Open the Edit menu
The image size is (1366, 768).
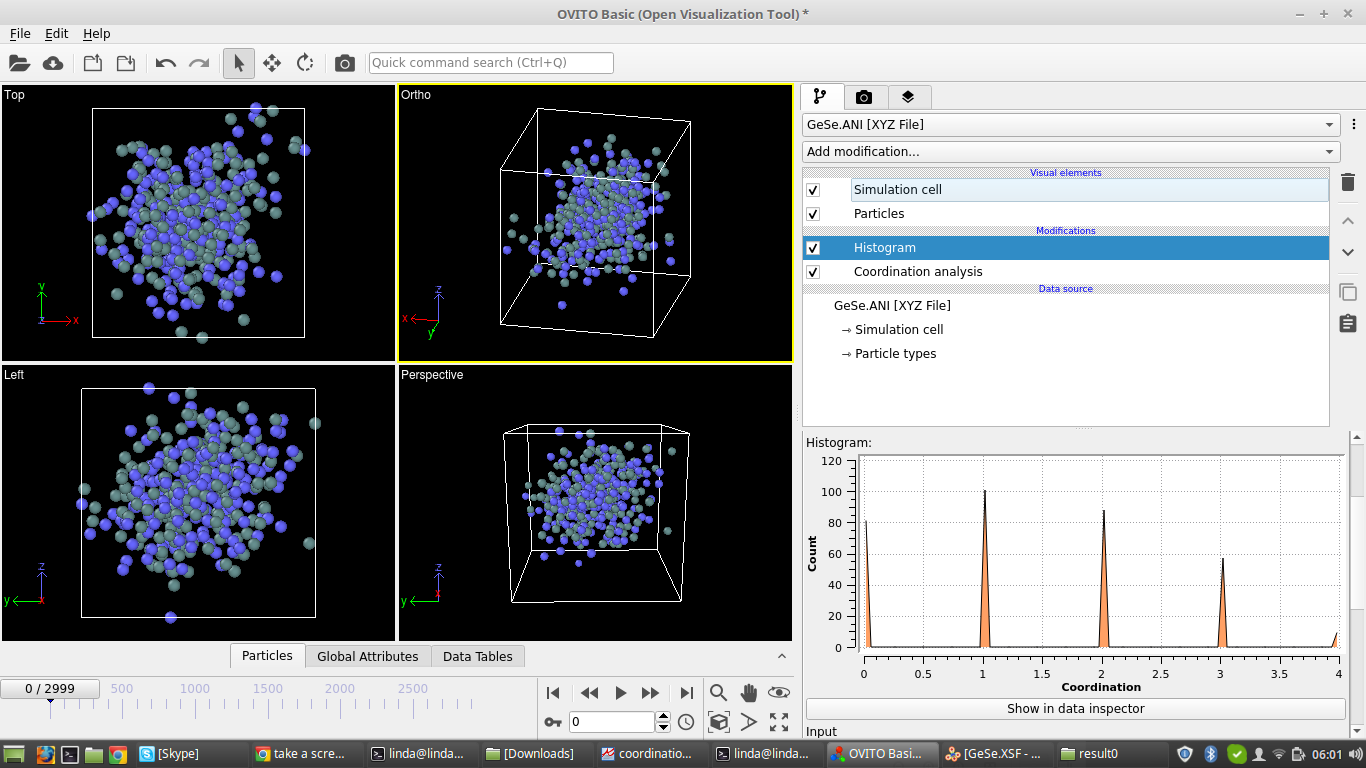point(56,33)
